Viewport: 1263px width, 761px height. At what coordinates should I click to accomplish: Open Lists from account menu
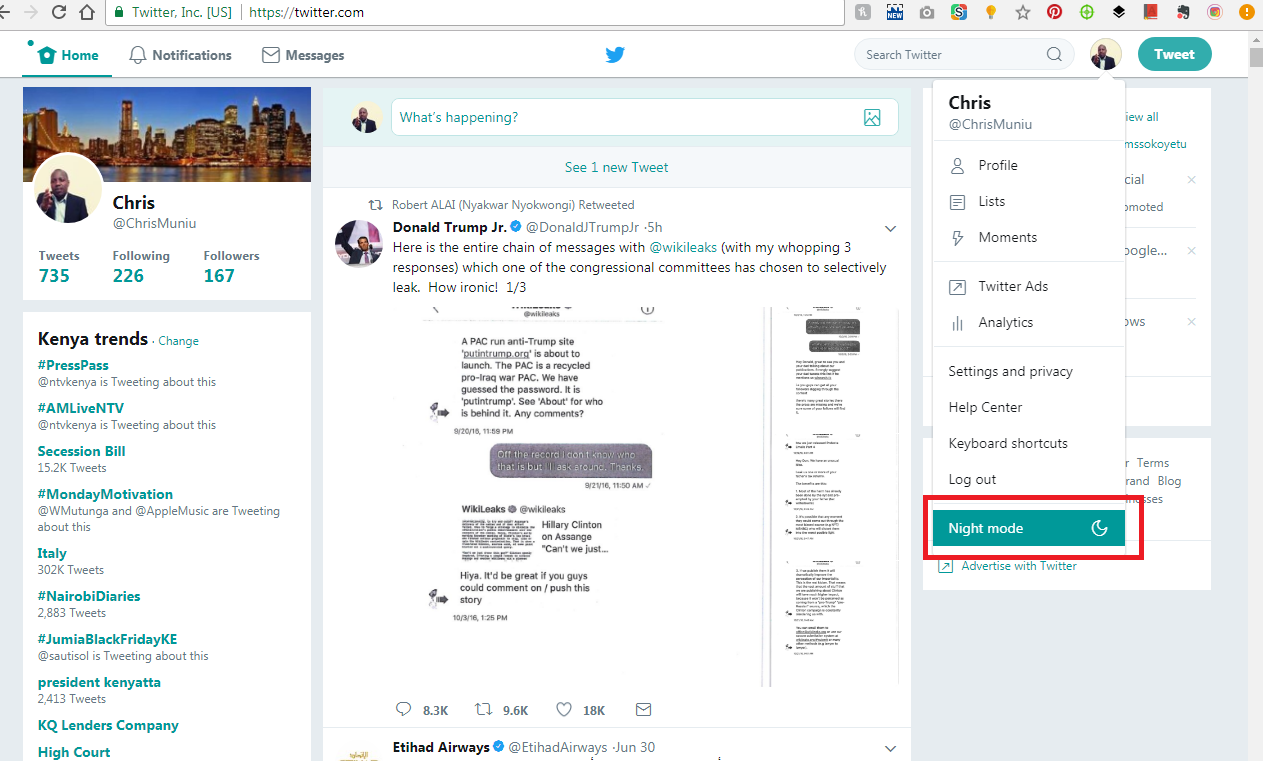(x=1029, y=201)
